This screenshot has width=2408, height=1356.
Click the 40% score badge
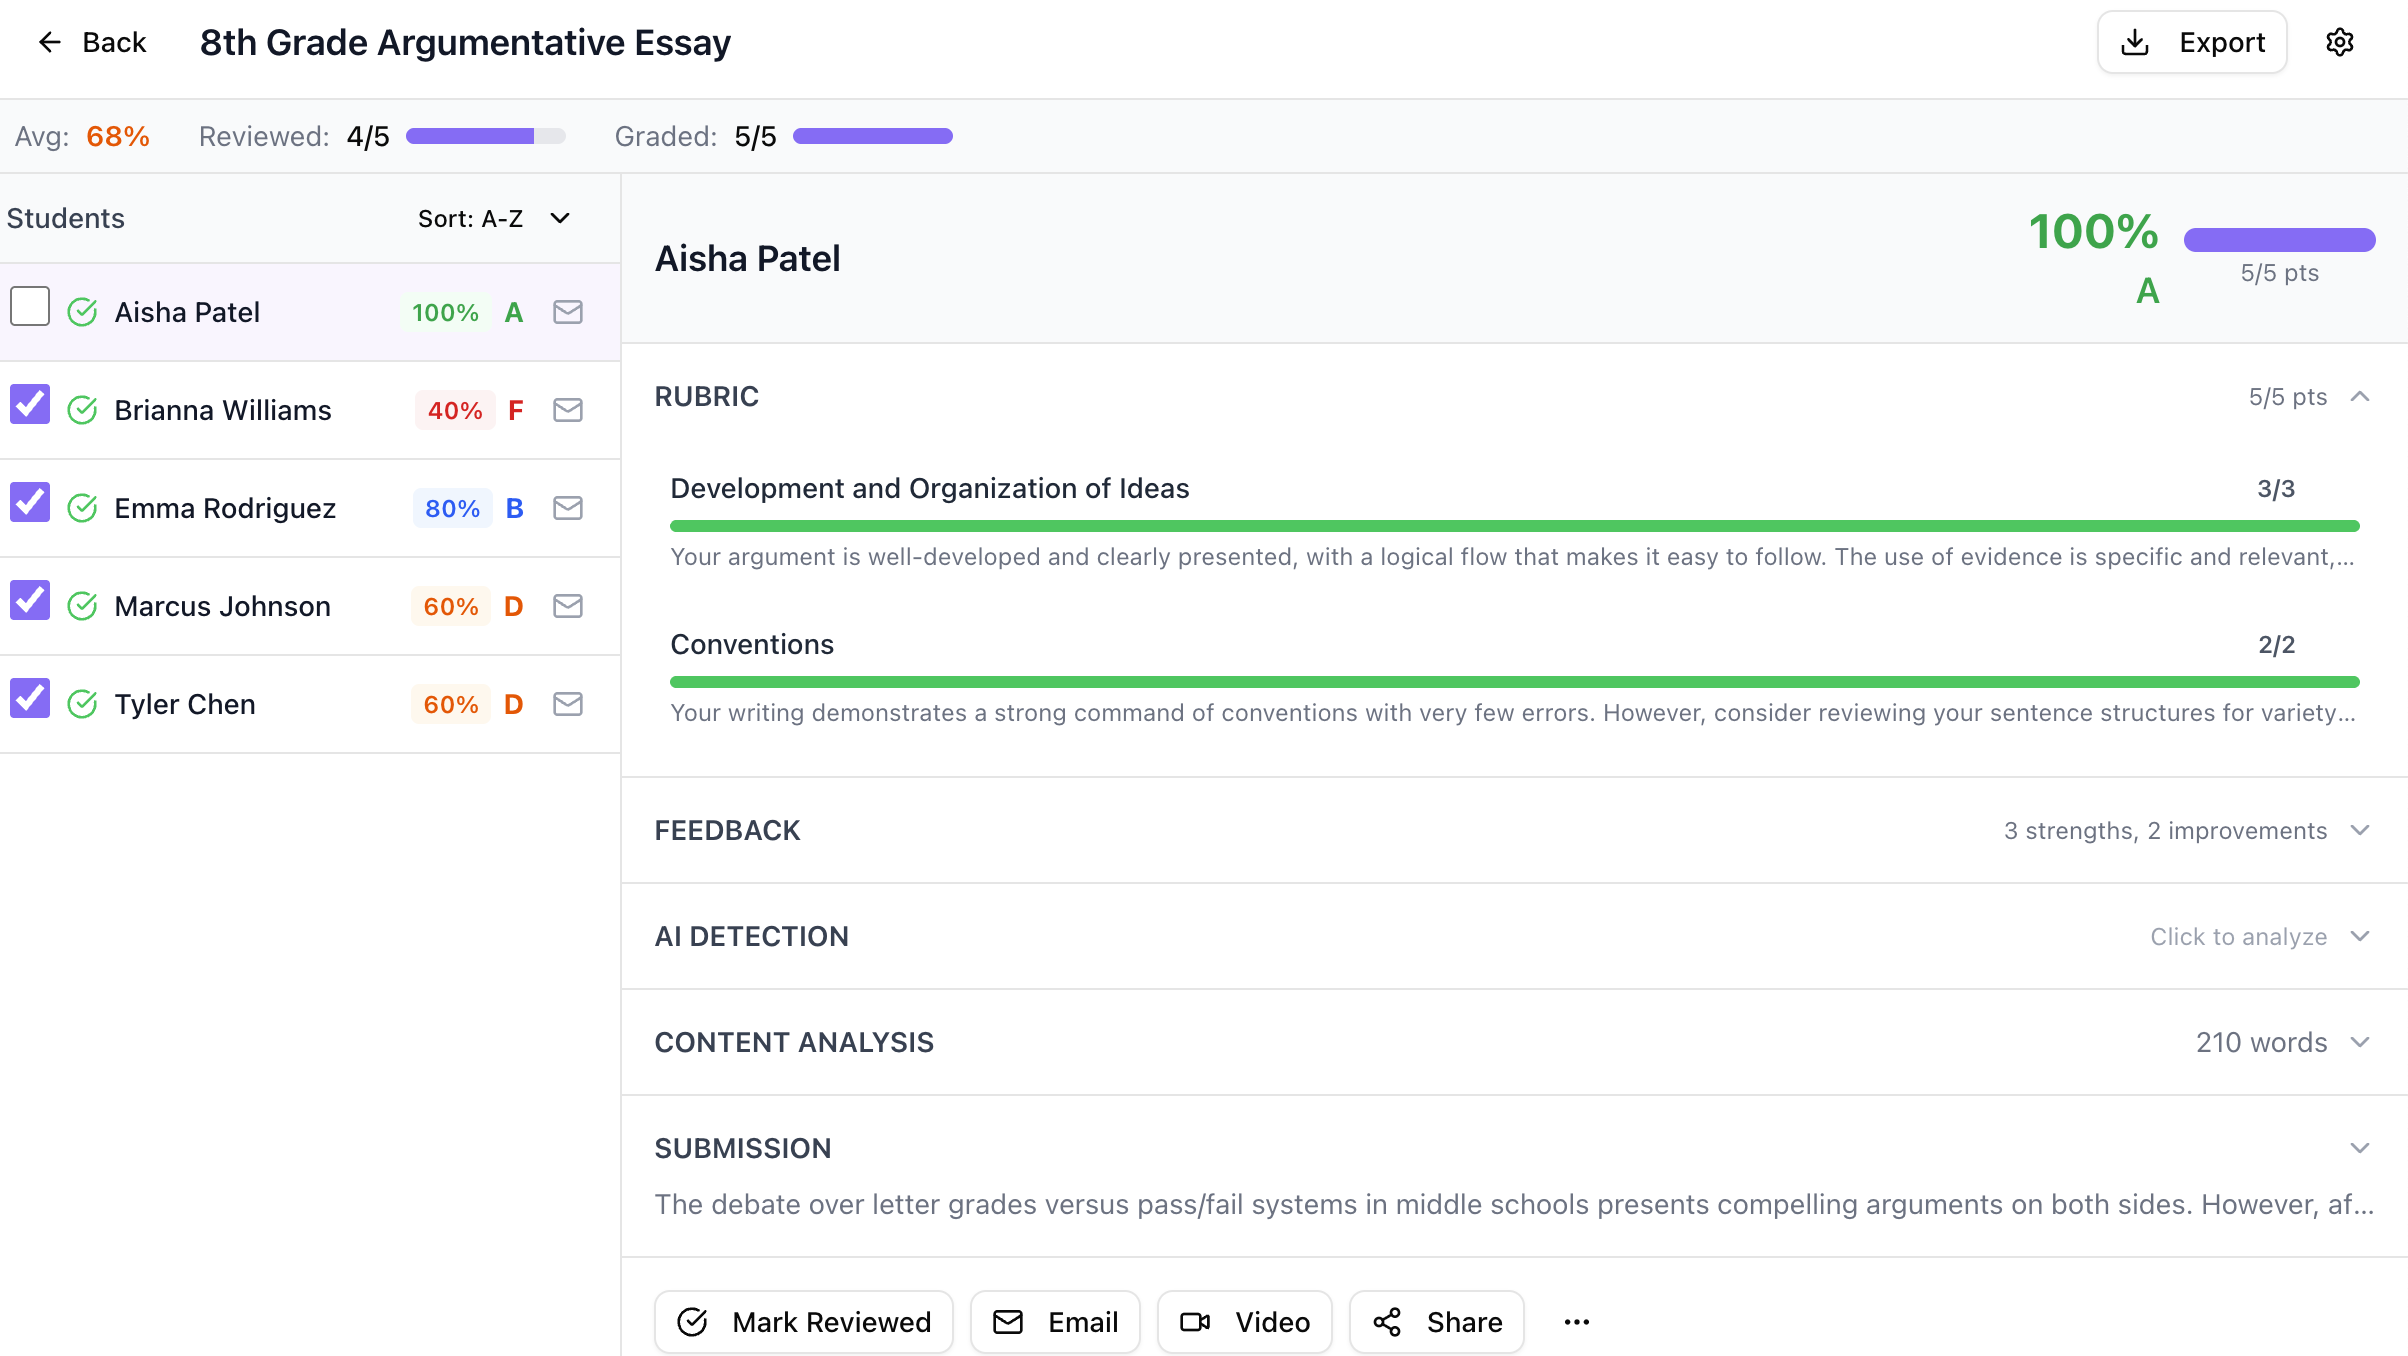click(455, 410)
